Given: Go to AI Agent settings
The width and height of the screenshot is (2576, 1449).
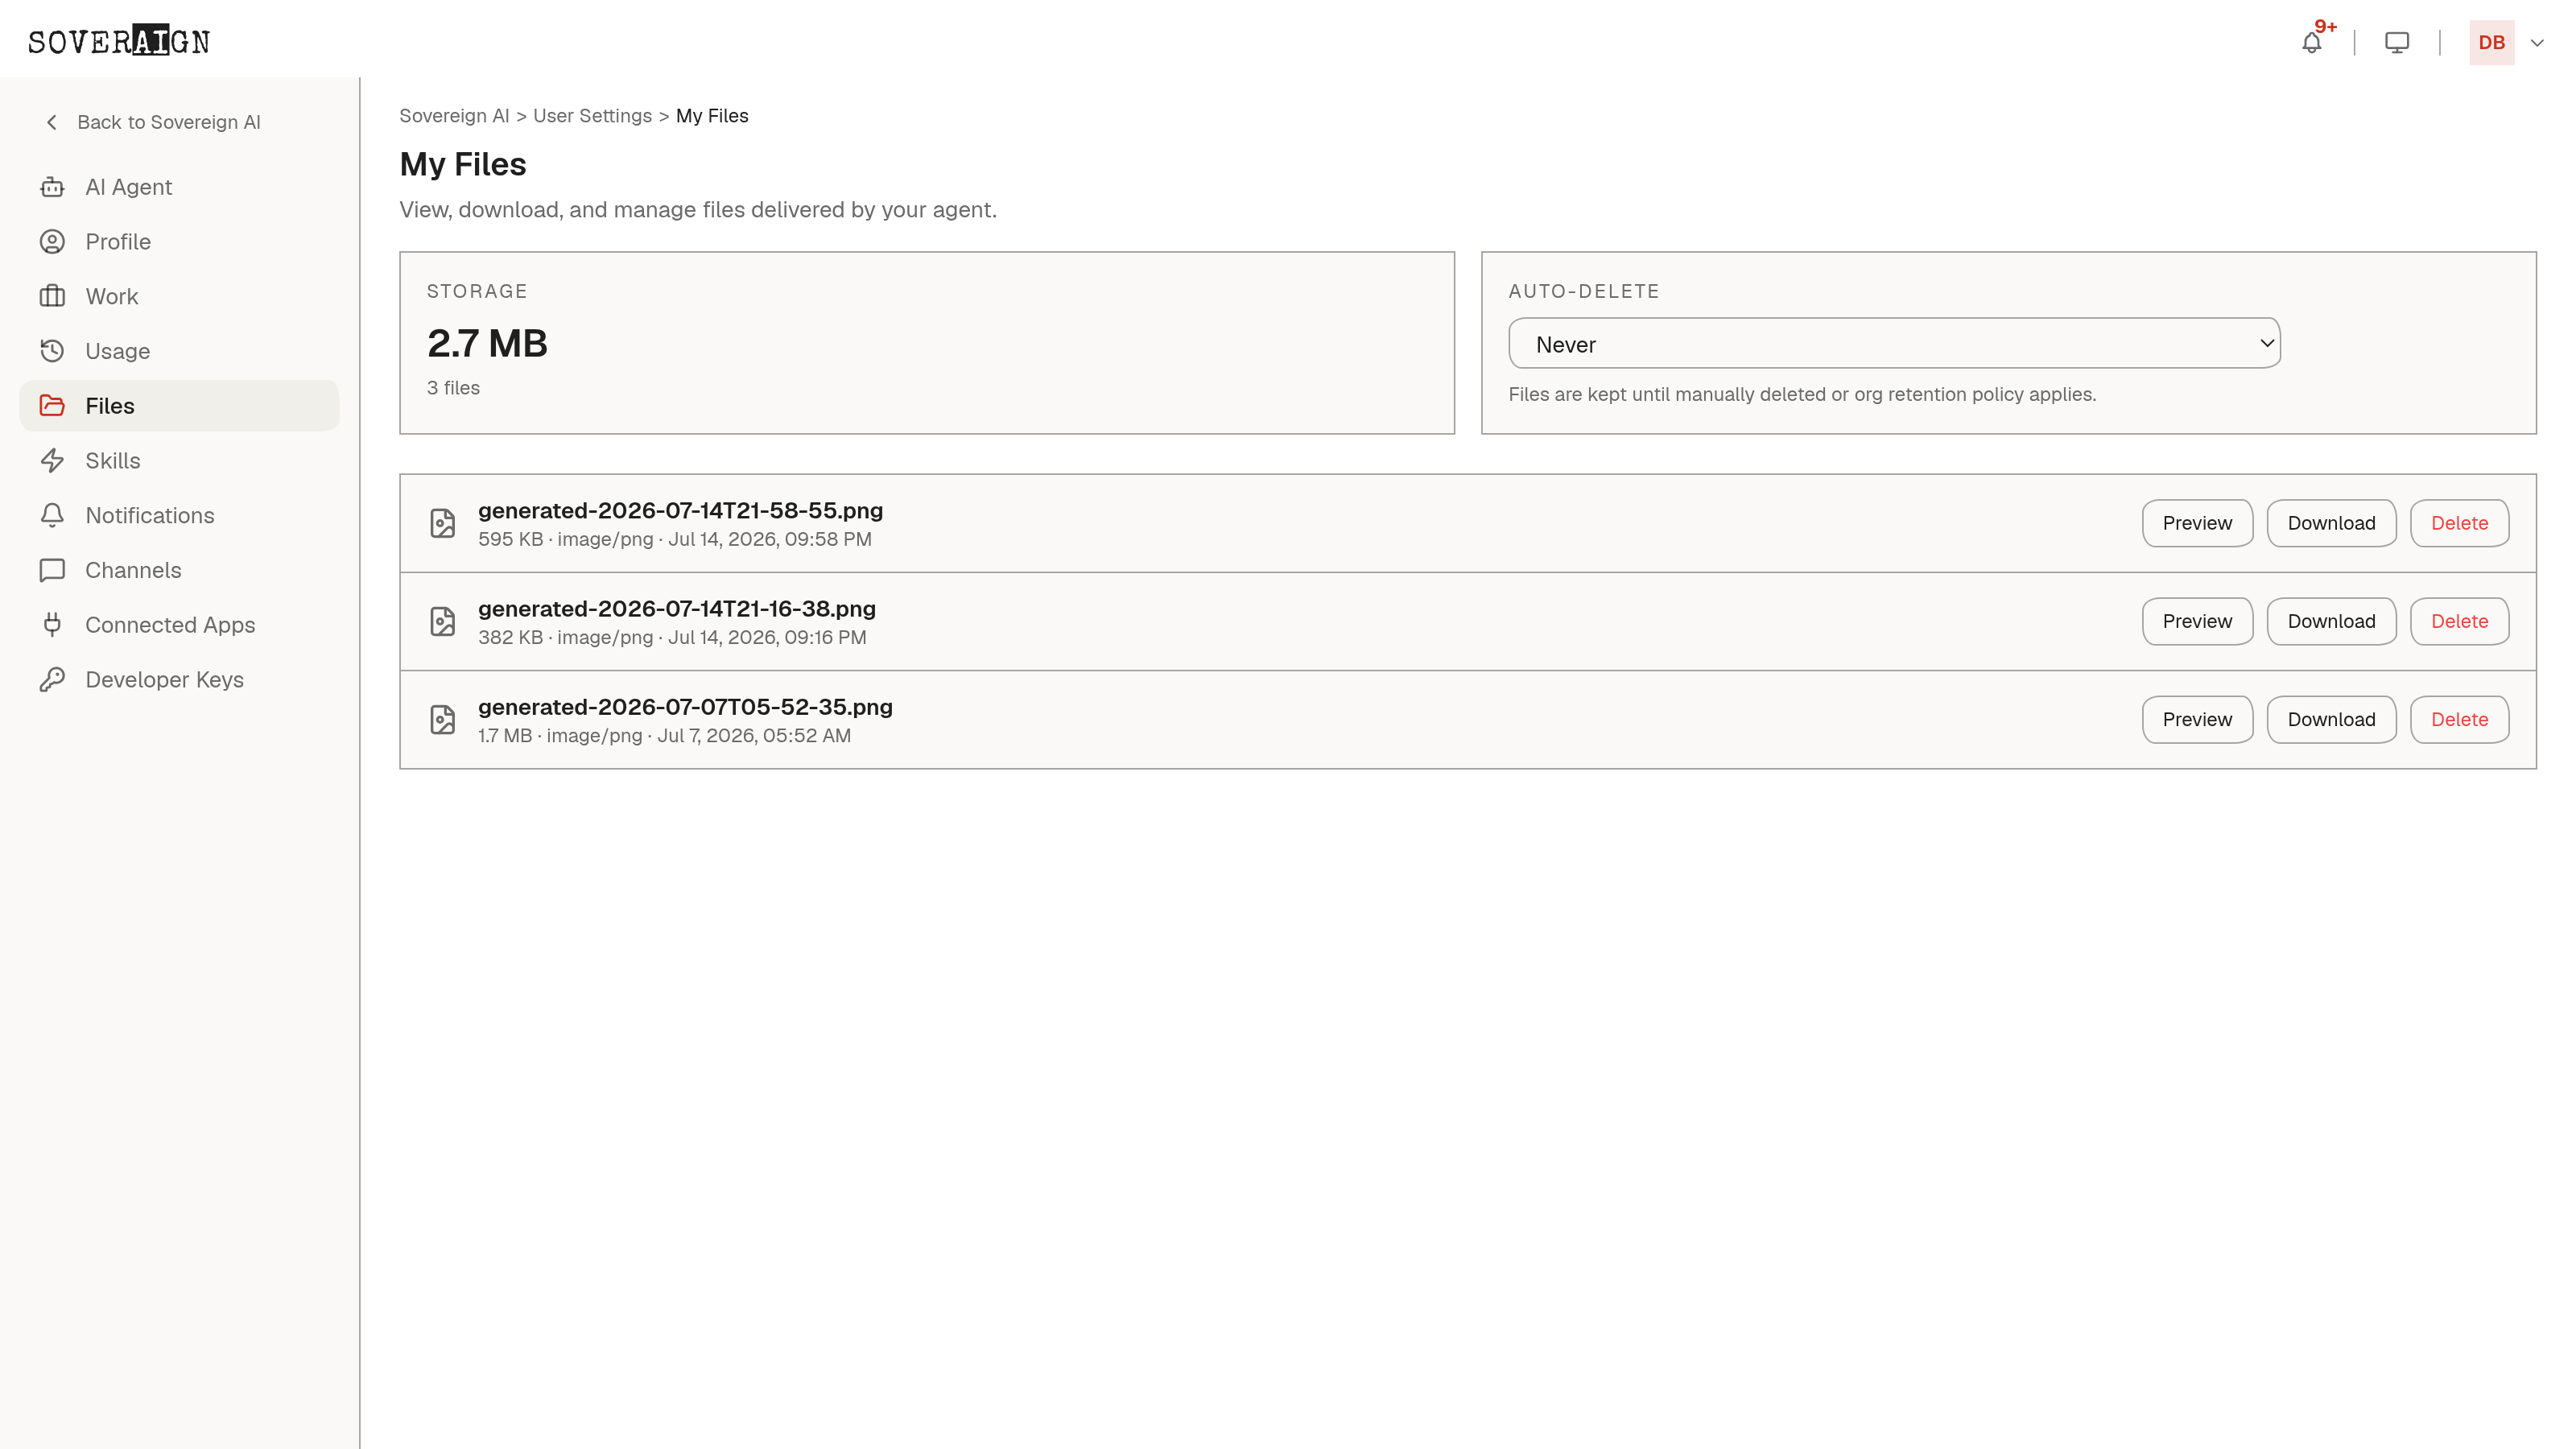Looking at the screenshot, I should (x=179, y=187).
